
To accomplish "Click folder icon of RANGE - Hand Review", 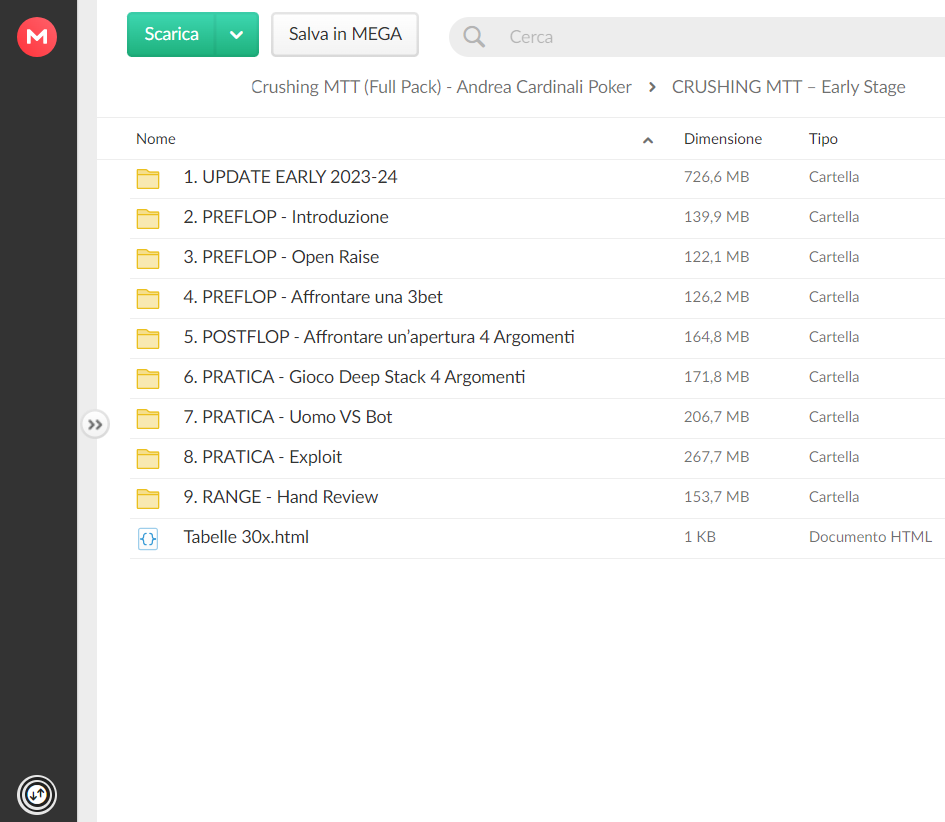I will point(148,498).
